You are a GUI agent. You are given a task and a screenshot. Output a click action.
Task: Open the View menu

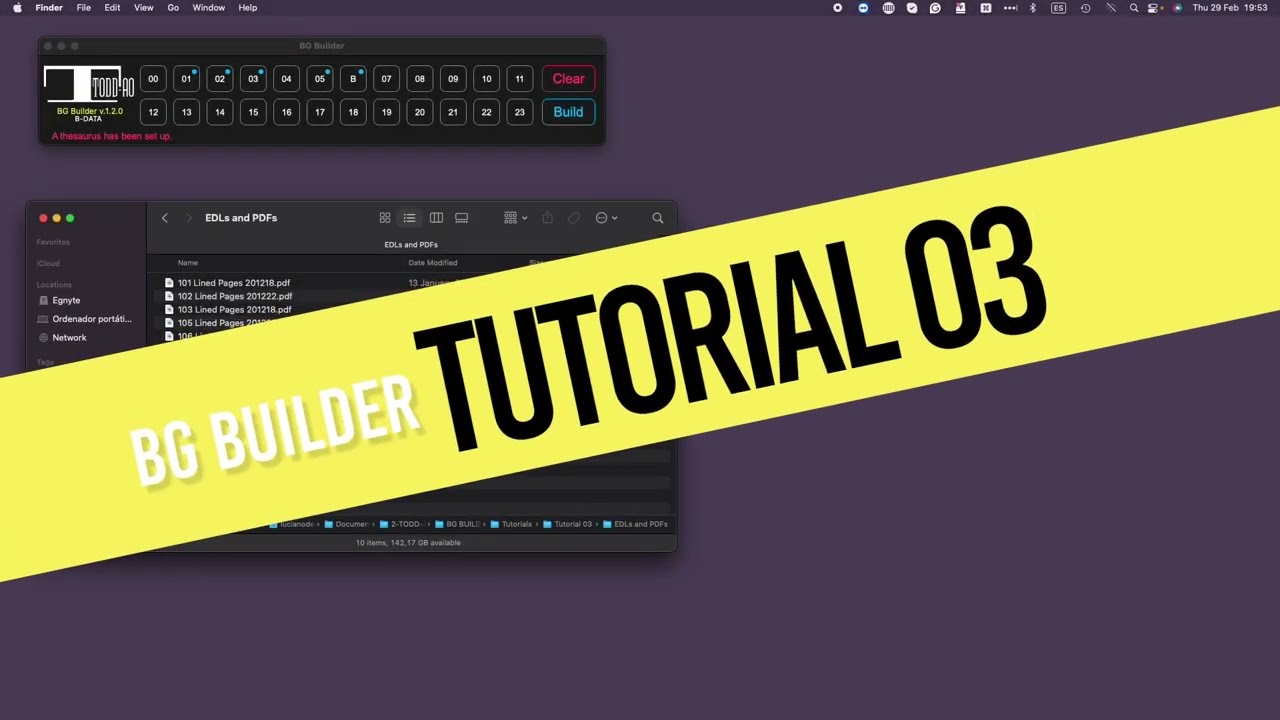[x=143, y=7]
